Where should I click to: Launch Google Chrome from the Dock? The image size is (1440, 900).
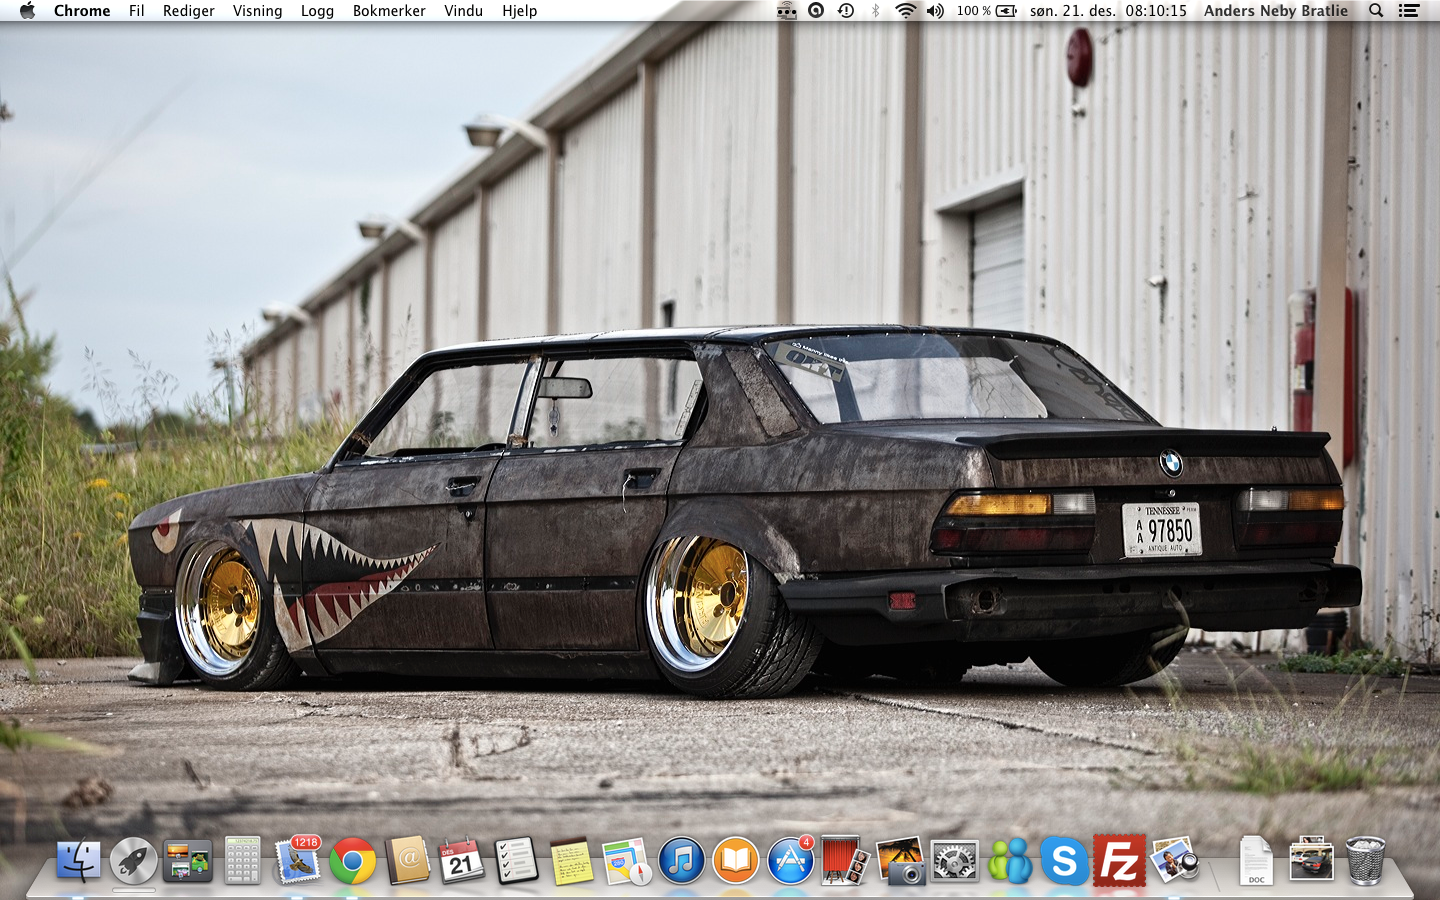tap(352, 861)
